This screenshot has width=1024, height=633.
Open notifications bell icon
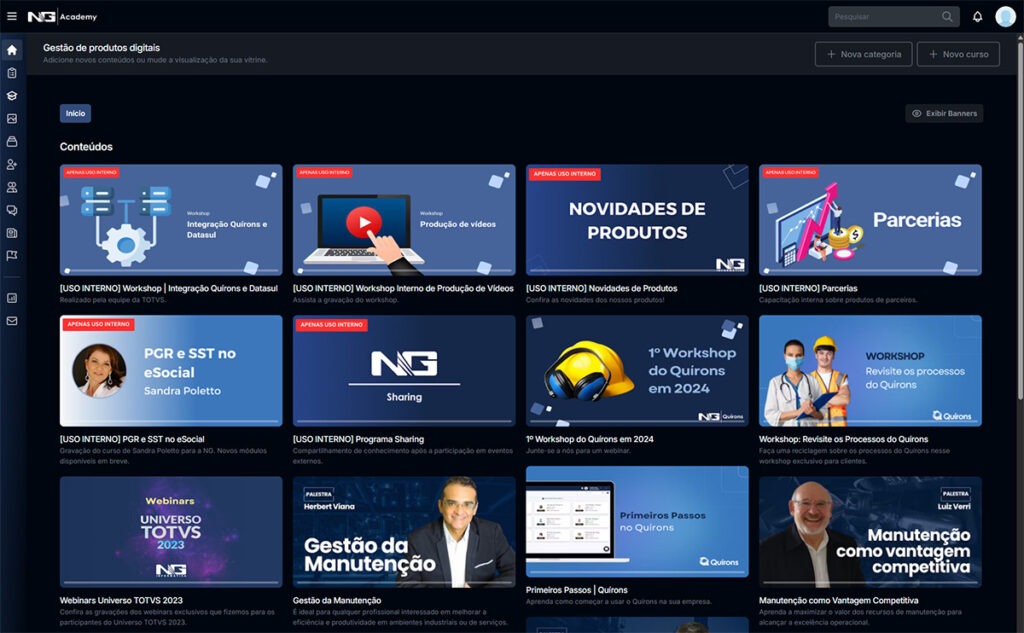point(977,17)
